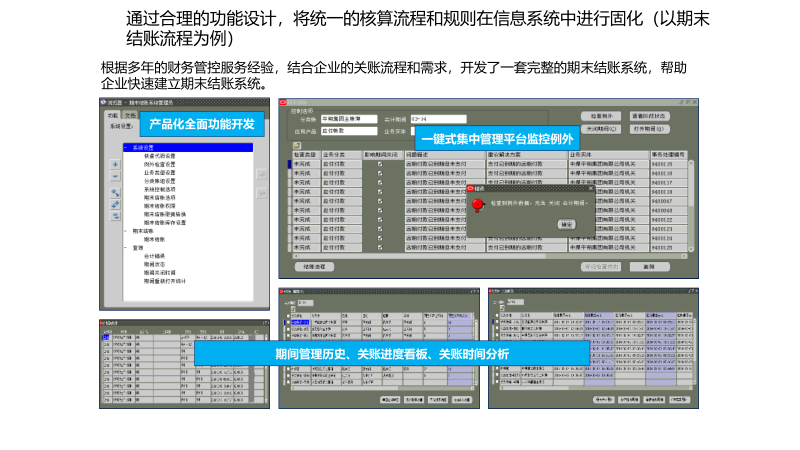The image size is (800, 450).
Task: Select 期间关闭时间 in the navigator tree
Action: coord(160,273)
